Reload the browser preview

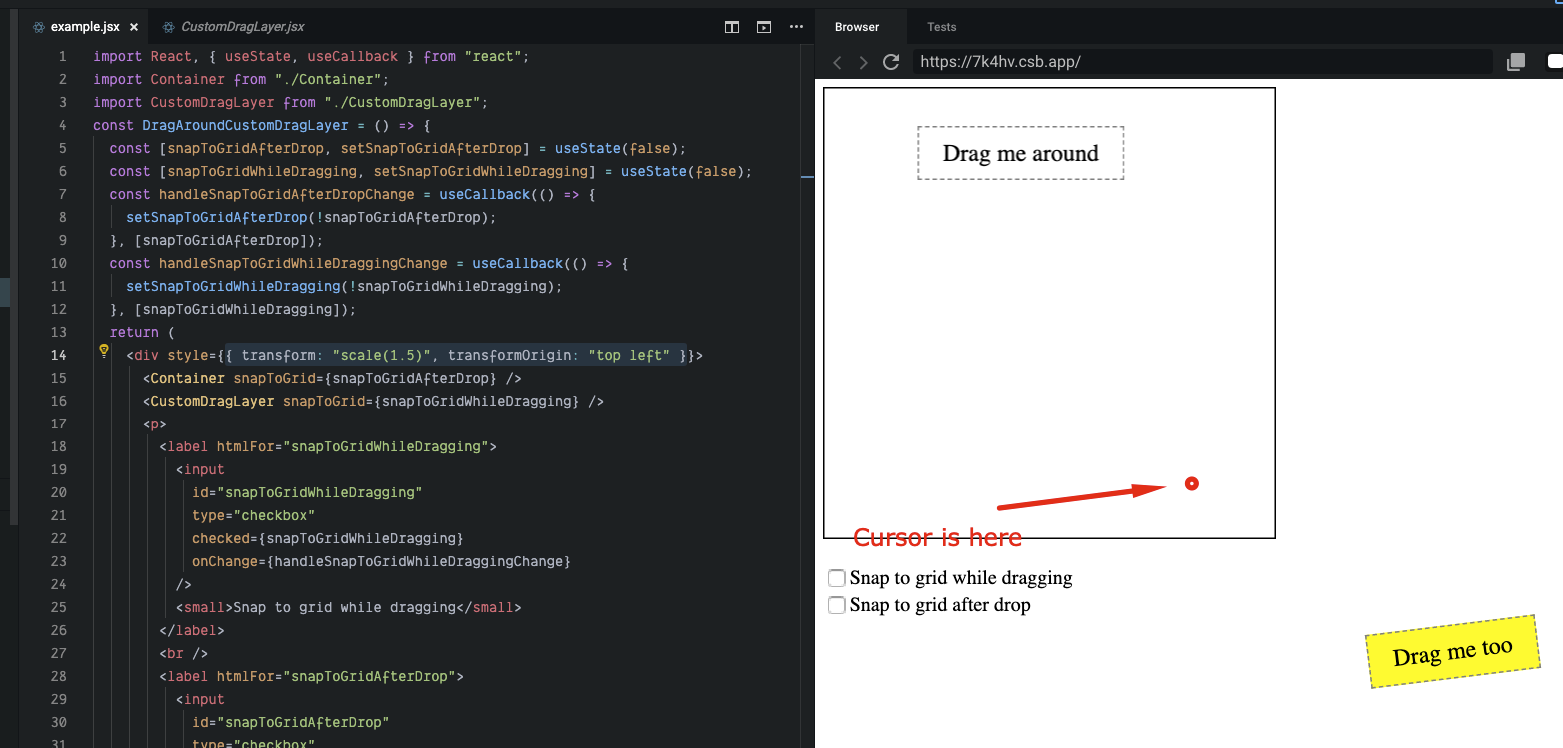tap(890, 62)
